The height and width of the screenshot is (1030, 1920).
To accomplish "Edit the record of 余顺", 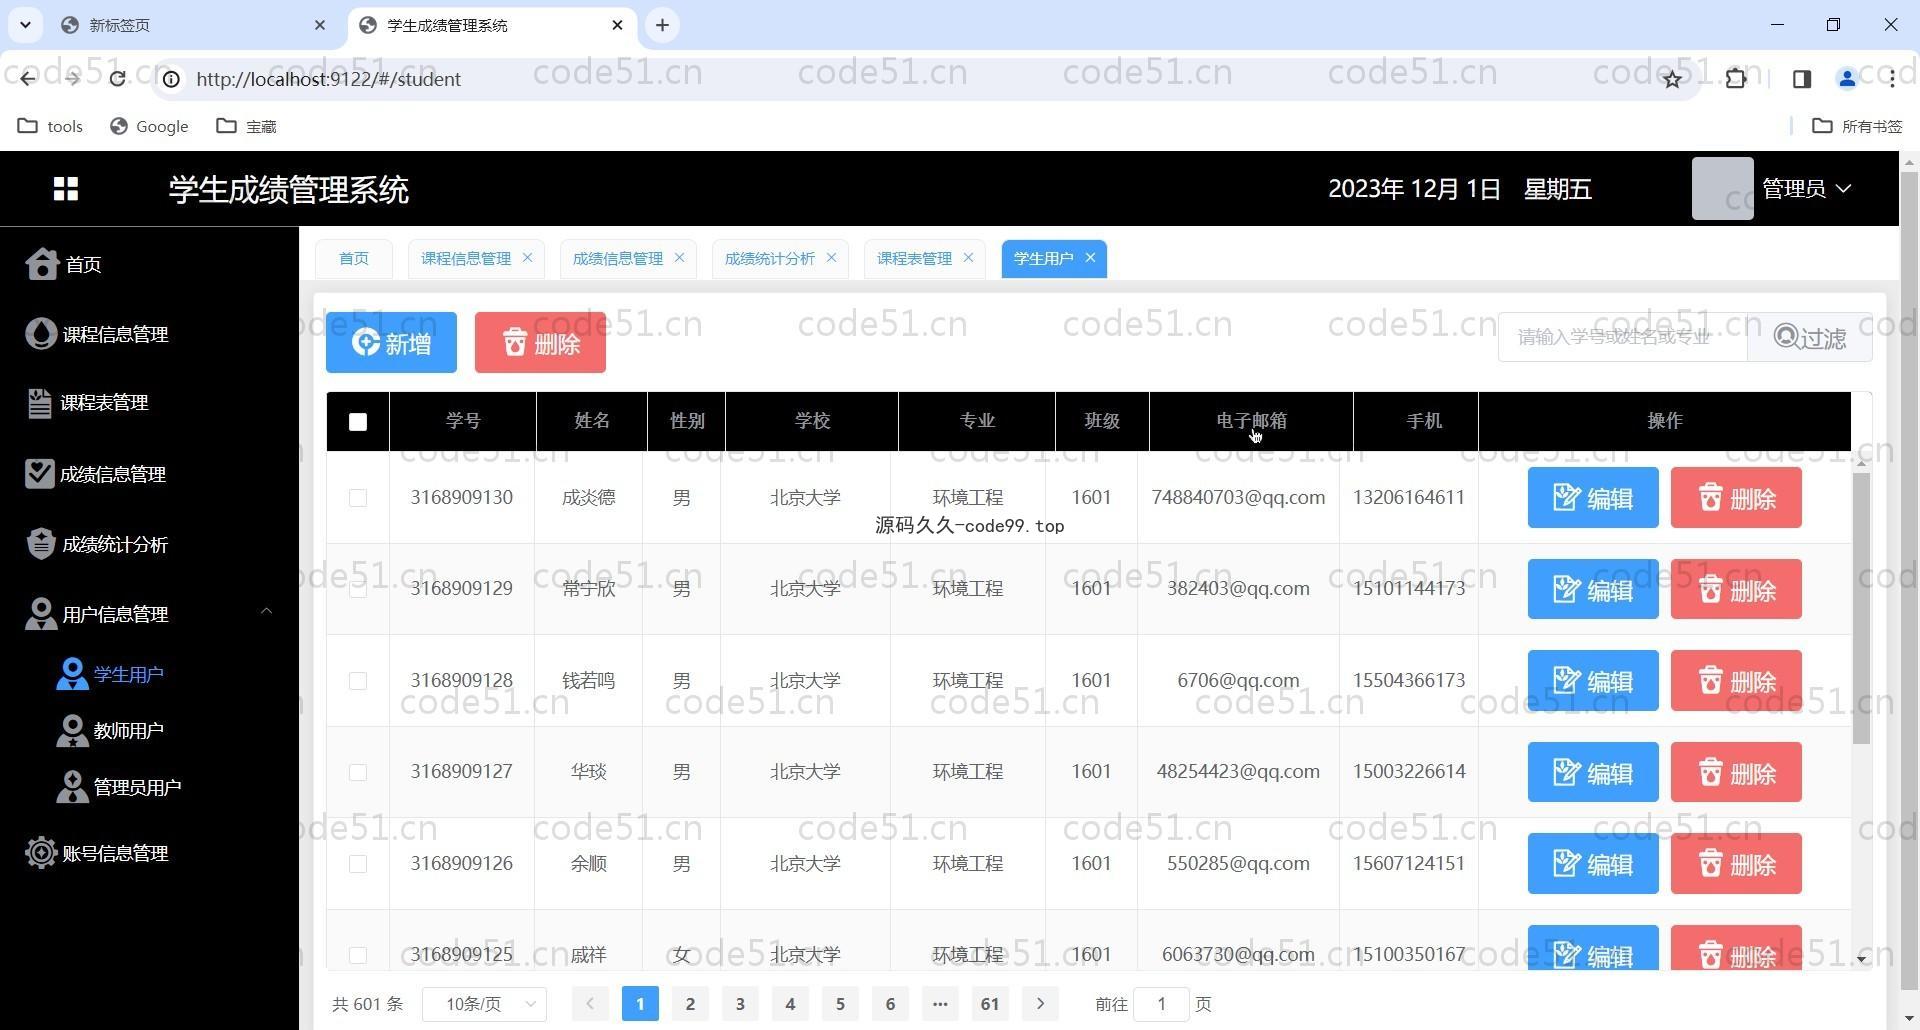I will pos(1593,863).
